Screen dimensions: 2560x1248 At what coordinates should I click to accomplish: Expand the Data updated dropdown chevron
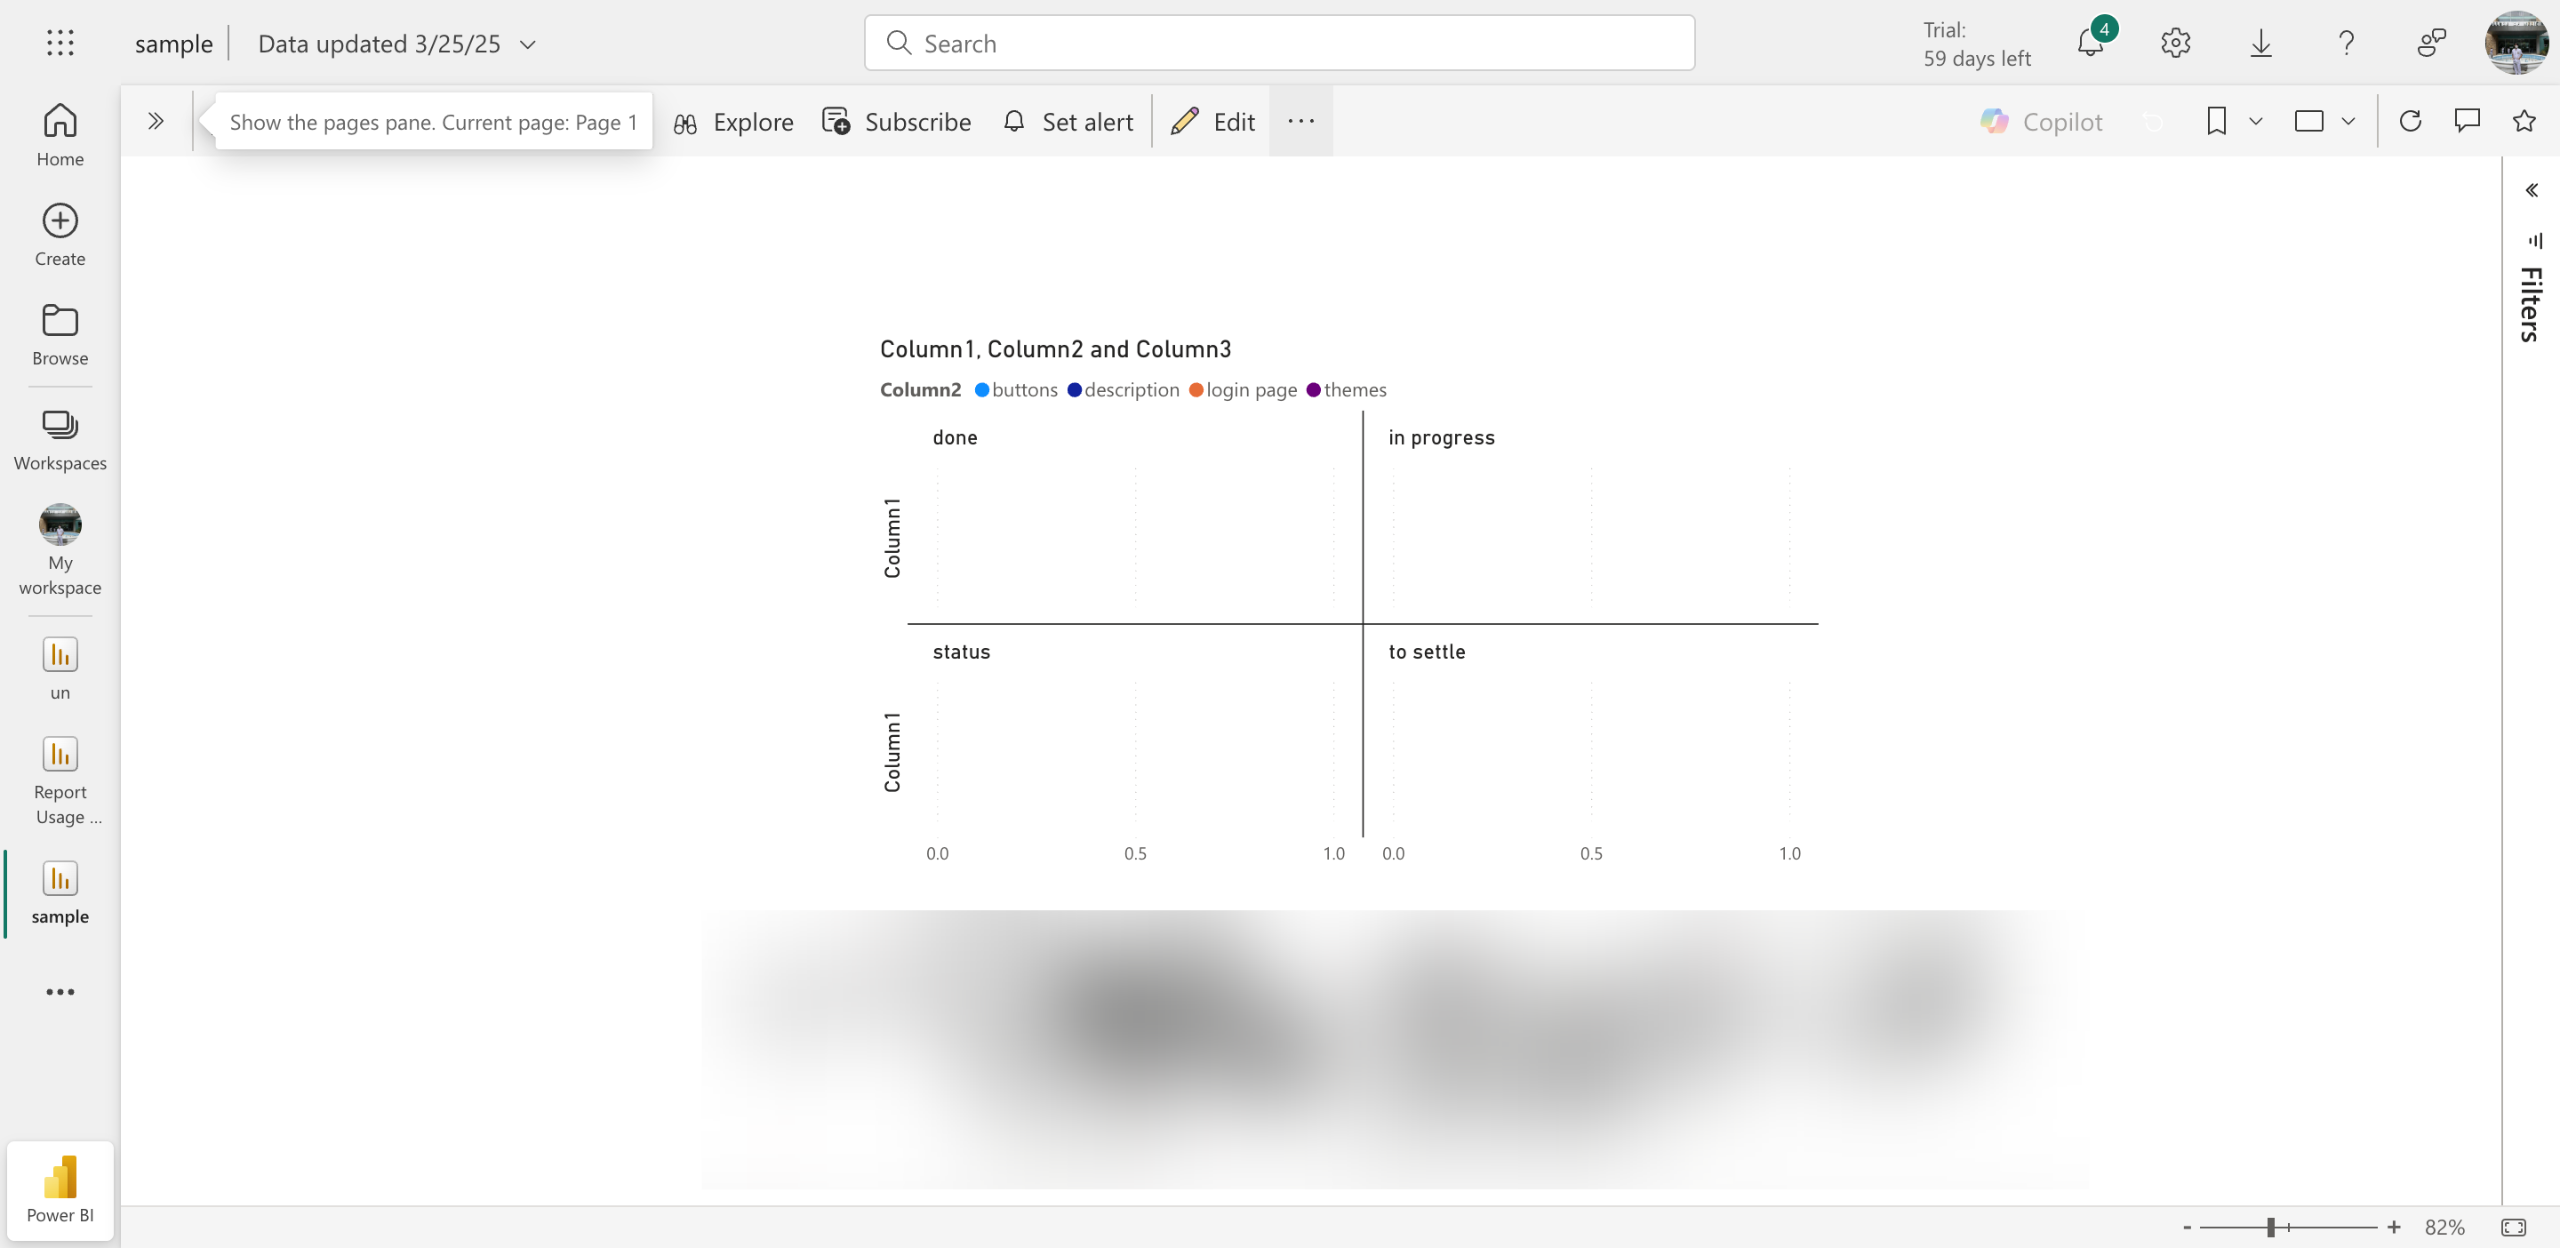(x=528, y=44)
